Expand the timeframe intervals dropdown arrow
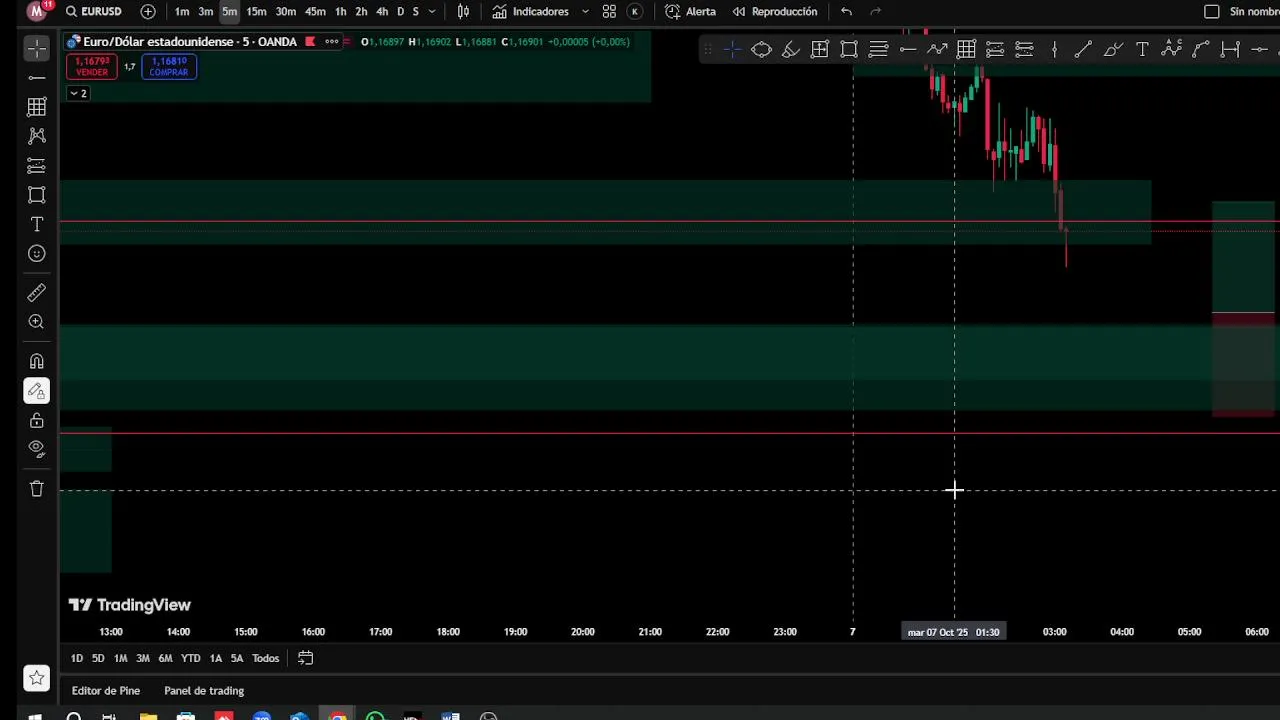This screenshot has width=1280, height=720. pyautogui.click(x=432, y=12)
